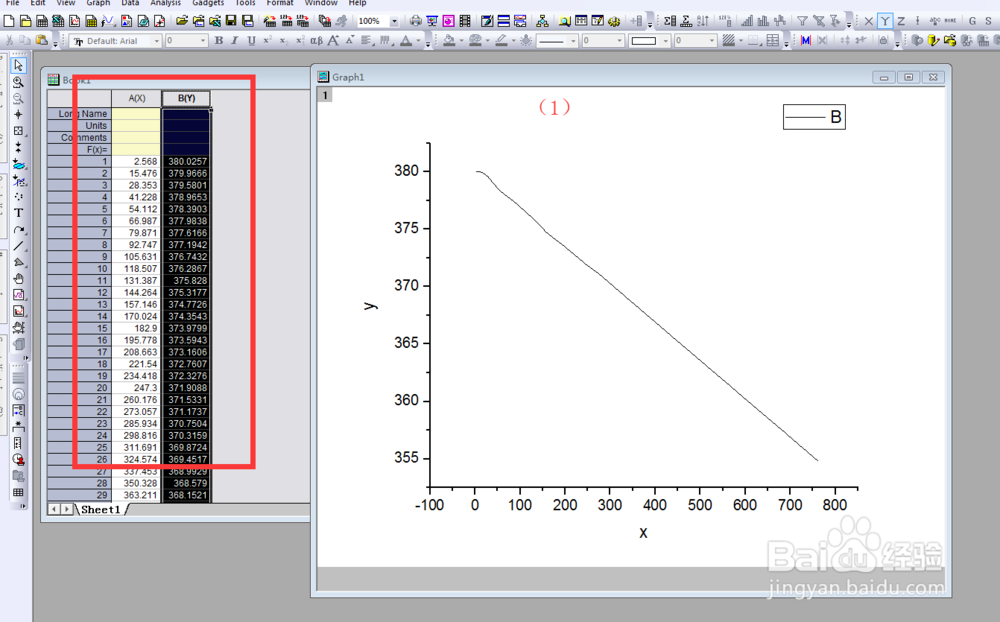1000x622 pixels.
Task: Select the Line drawing tool
Action: point(18,246)
